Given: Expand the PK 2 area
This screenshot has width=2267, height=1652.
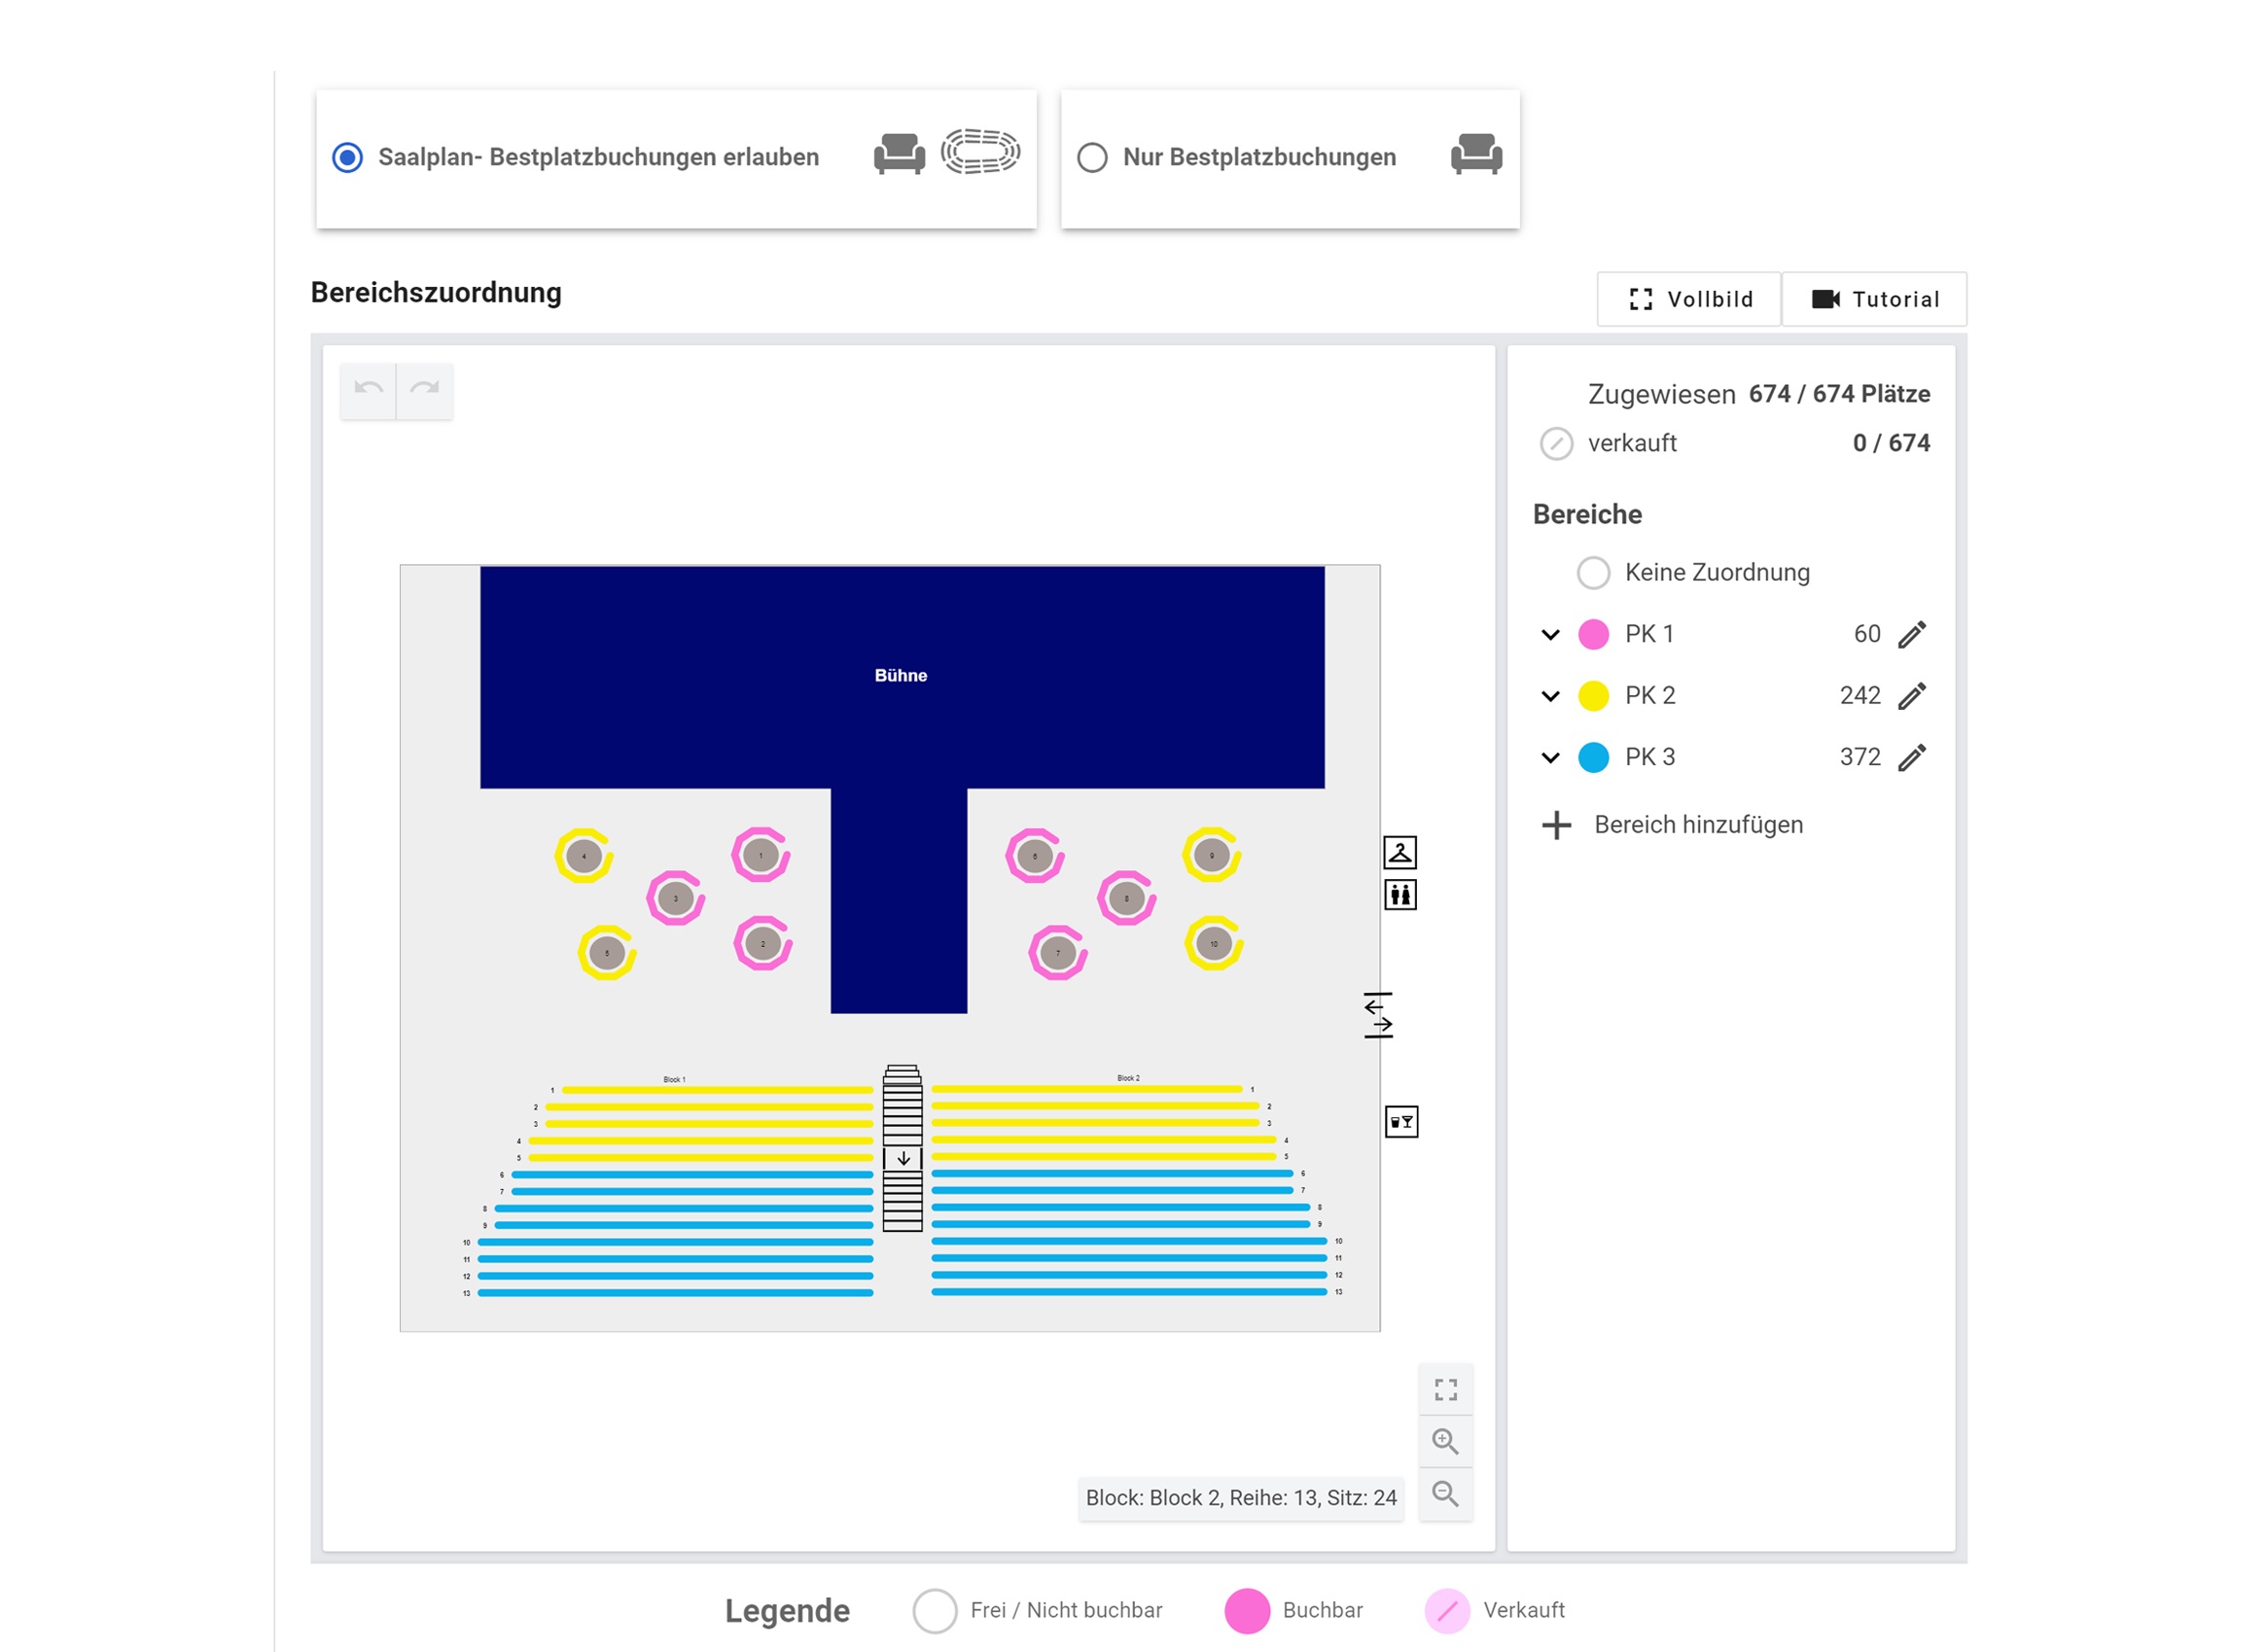Looking at the screenshot, I should pos(1550,696).
